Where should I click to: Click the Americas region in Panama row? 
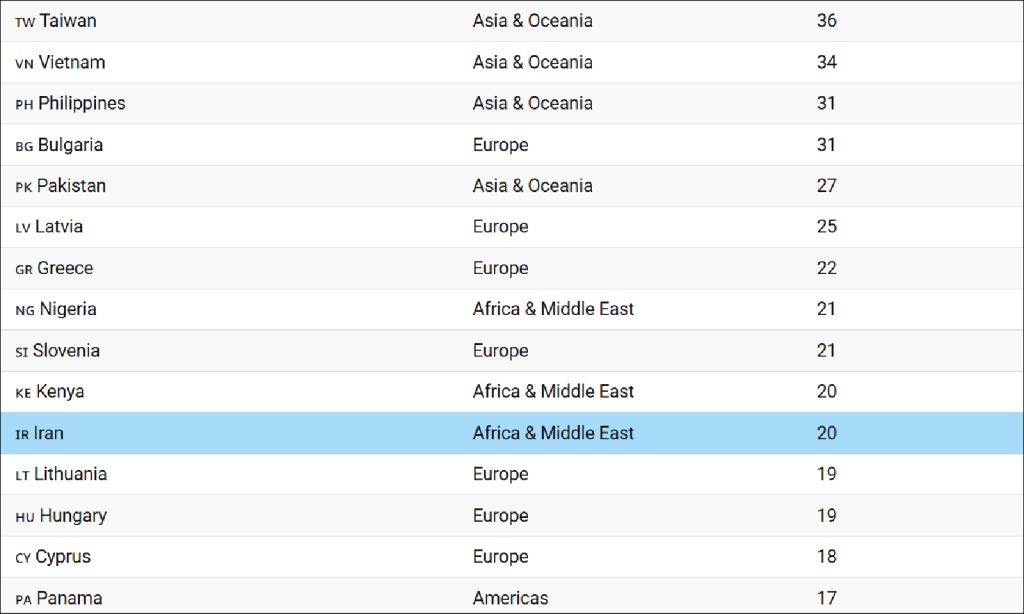[x=510, y=598]
